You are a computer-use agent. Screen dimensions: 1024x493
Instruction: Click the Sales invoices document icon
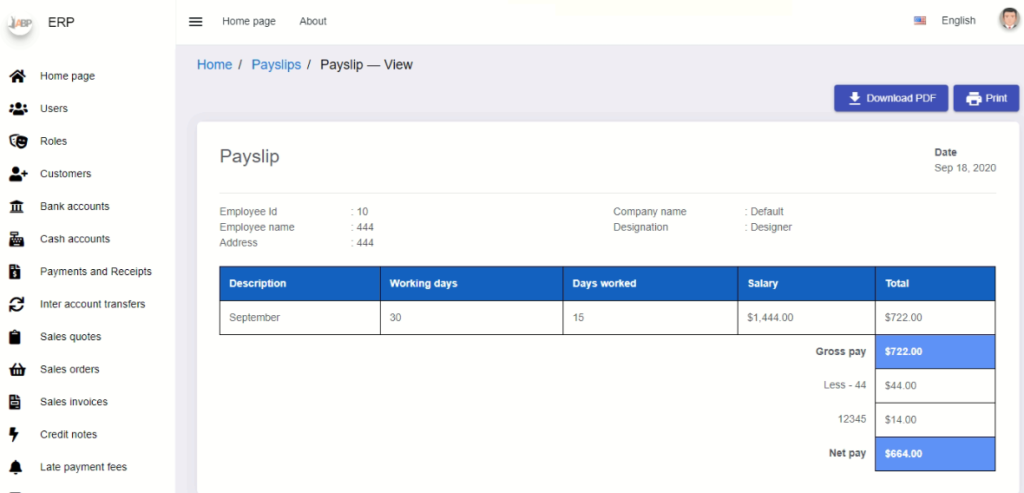click(x=16, y=402)
